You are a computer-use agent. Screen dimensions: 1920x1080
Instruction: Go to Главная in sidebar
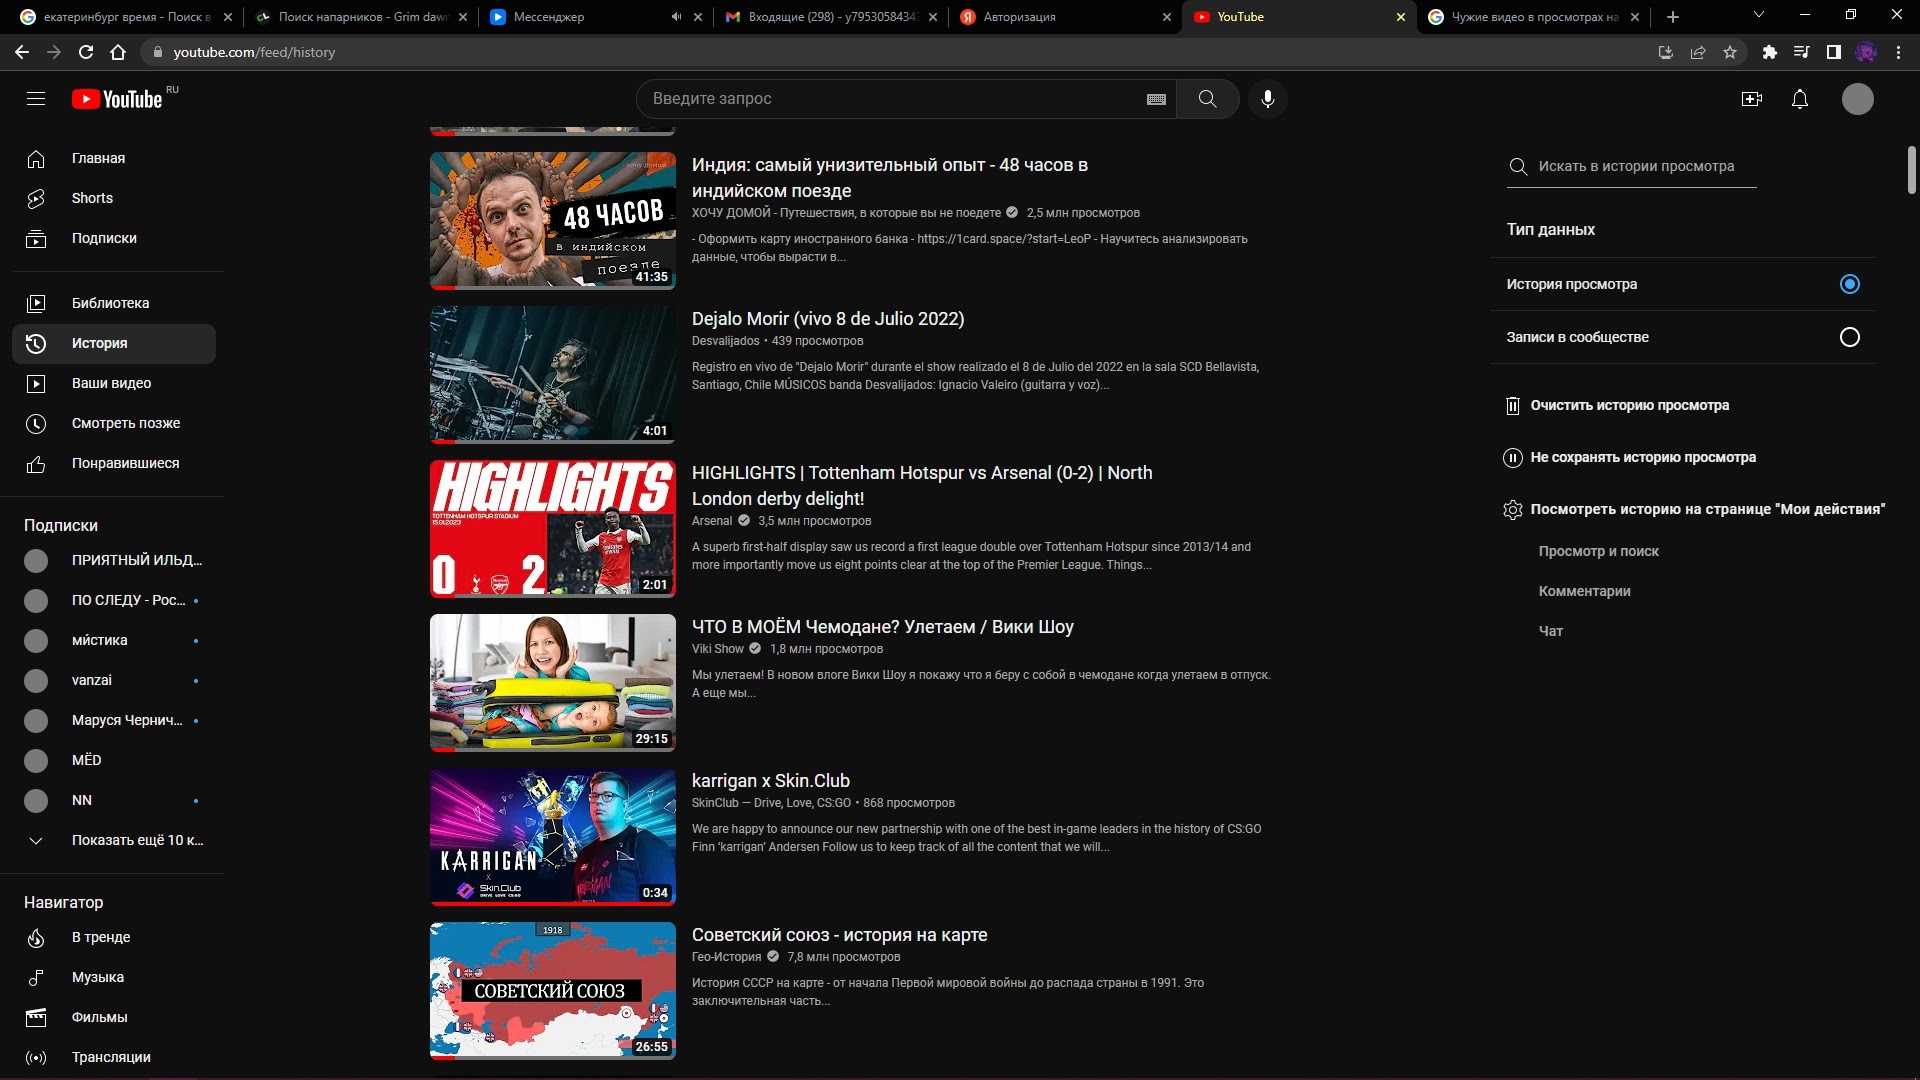tap(114, 158)
